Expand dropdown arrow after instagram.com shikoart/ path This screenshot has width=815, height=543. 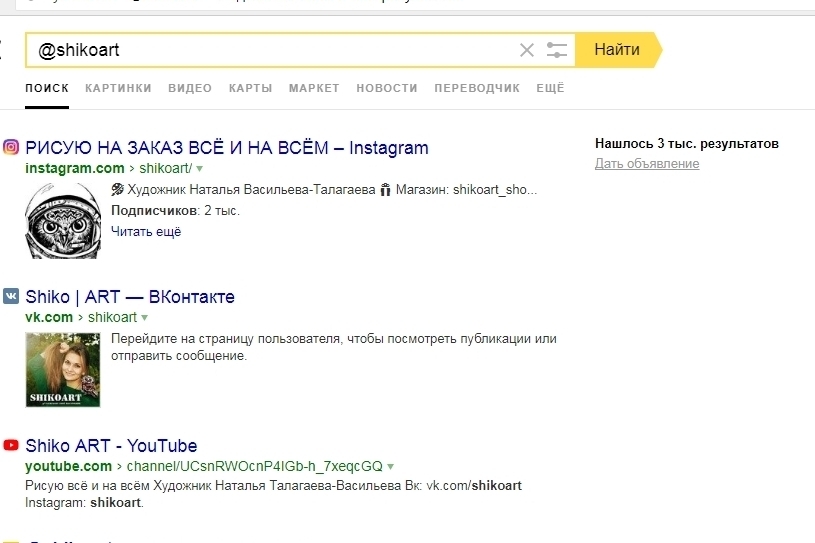pyautogui.click(x=200, y=169)
